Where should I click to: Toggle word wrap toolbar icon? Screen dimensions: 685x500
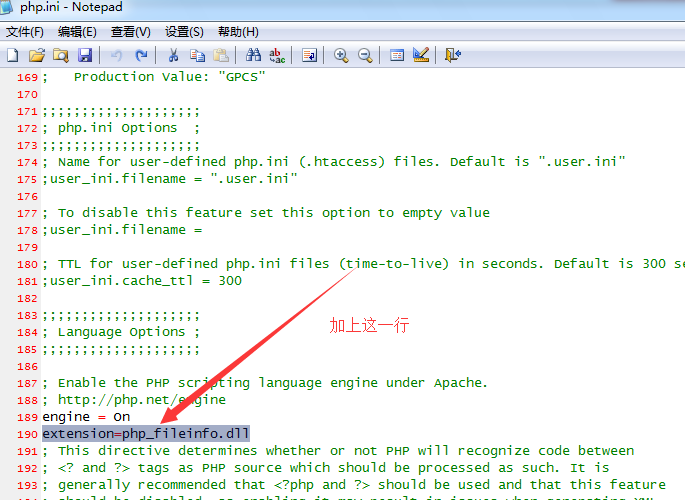(309, 55)
